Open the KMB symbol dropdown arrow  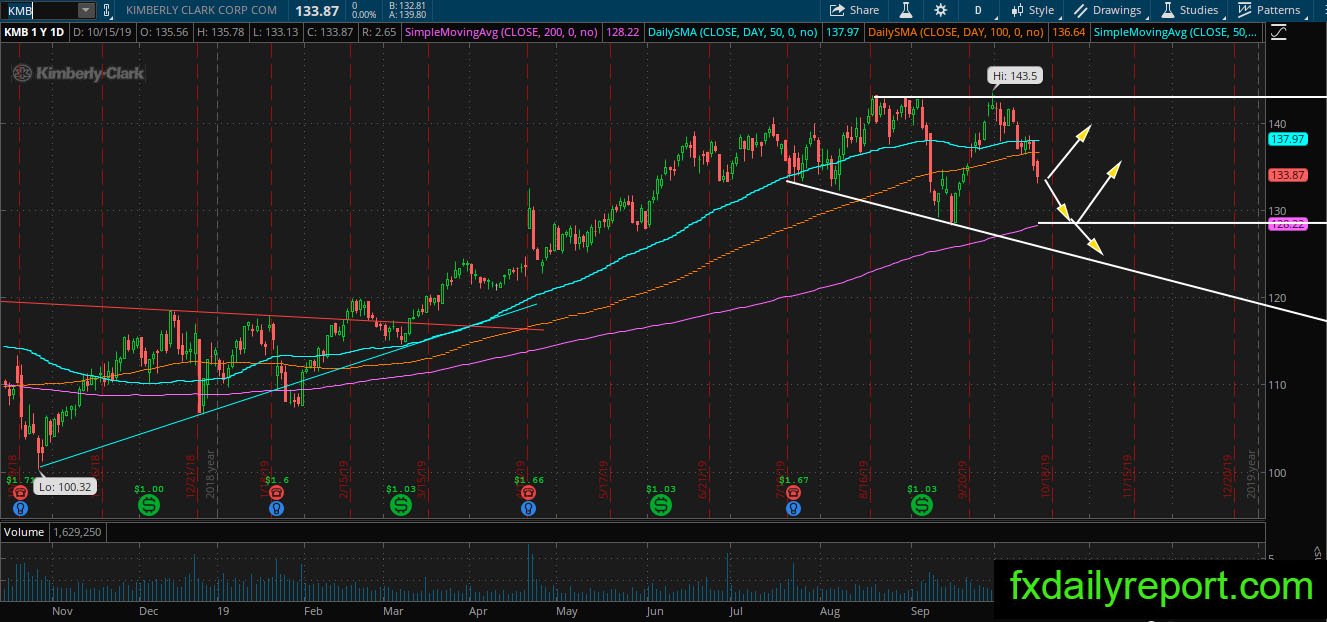(85, 10)
